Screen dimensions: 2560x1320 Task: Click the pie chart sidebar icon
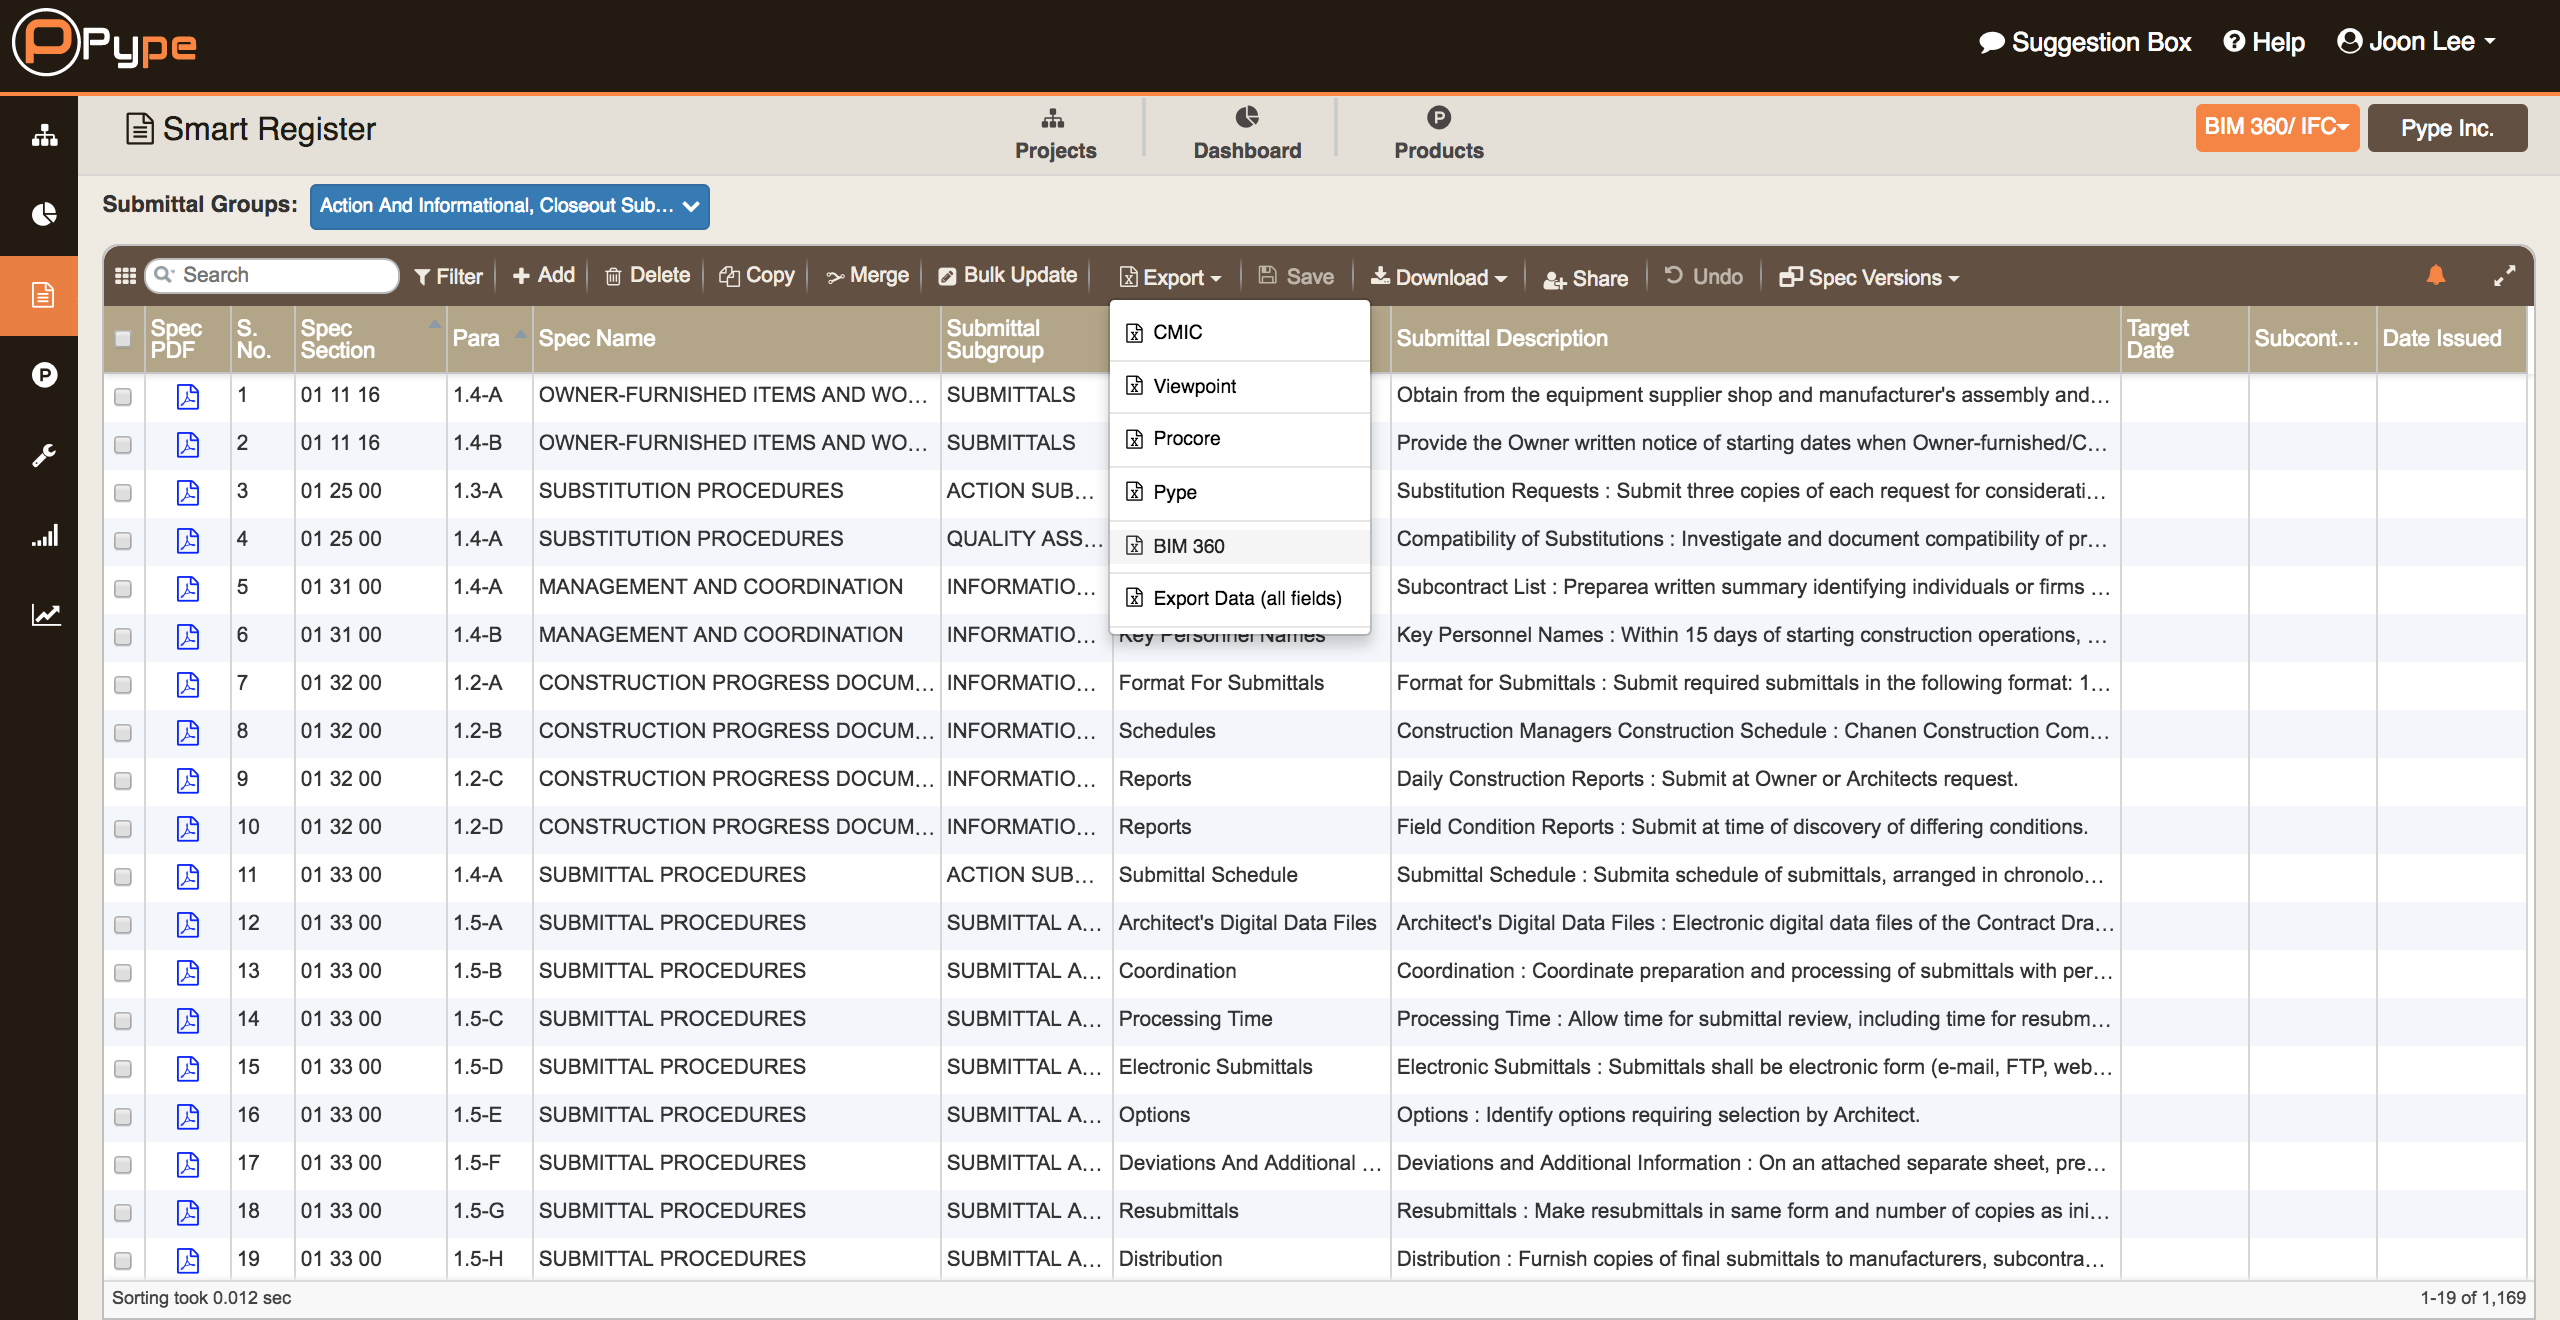(x=44, y=214)
